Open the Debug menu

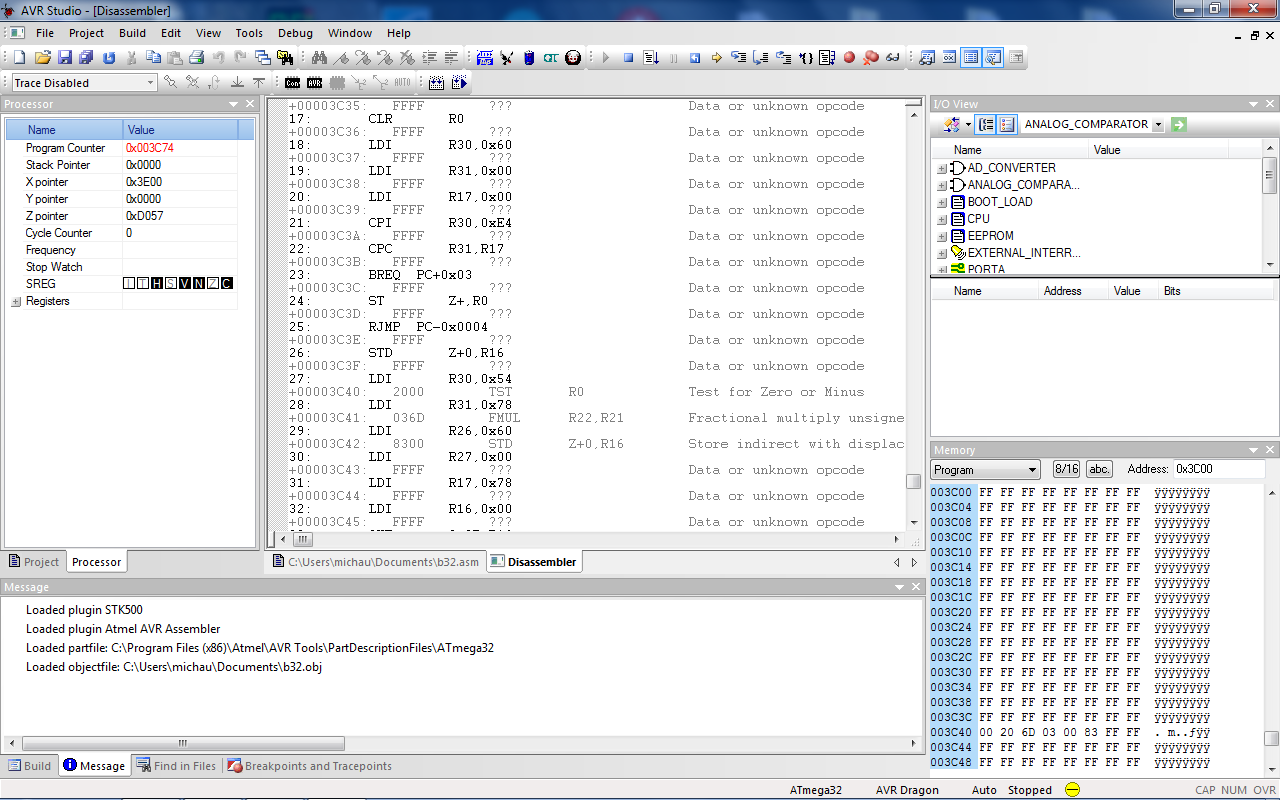tap(295, 33)
